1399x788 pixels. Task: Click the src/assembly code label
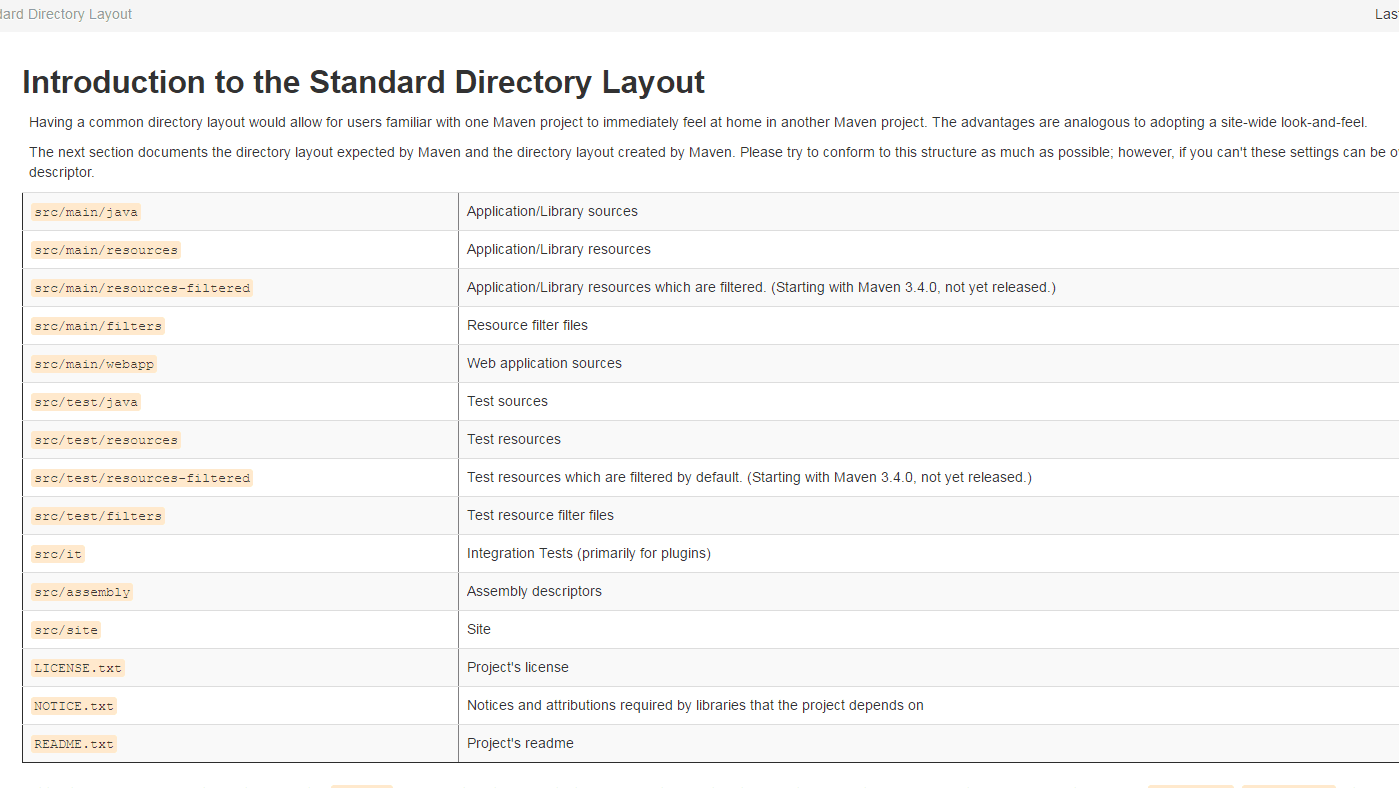[82, 592]
